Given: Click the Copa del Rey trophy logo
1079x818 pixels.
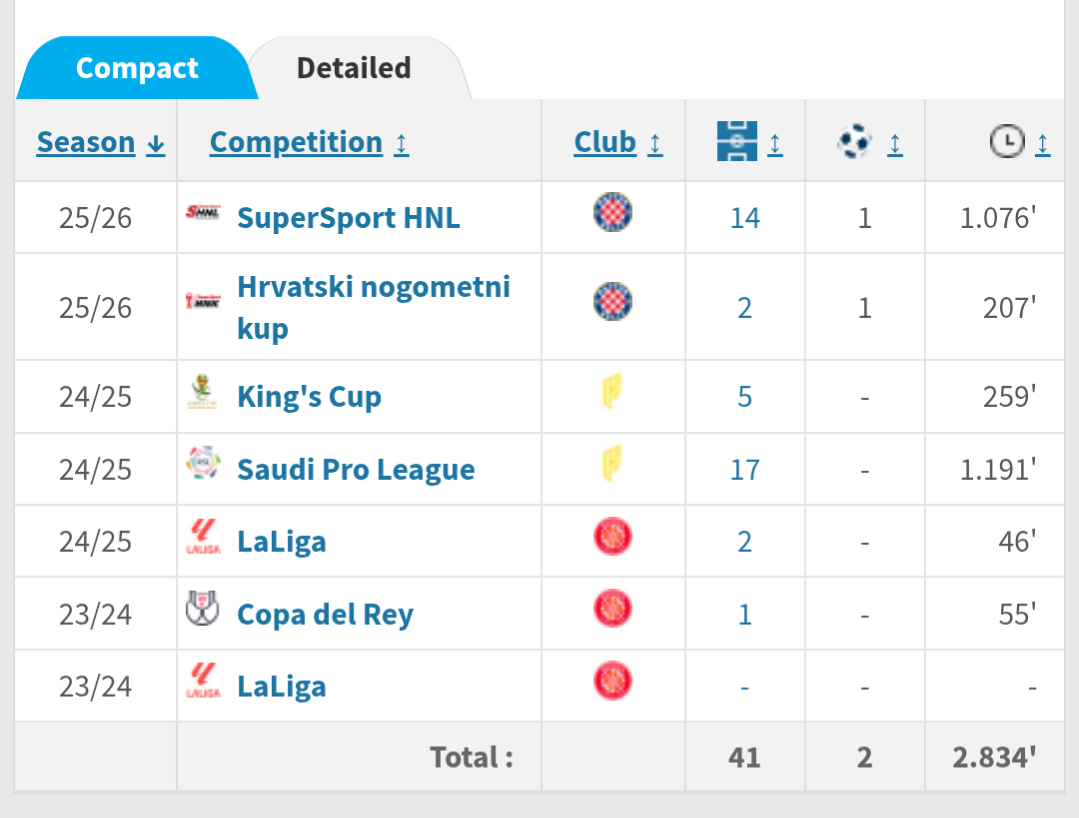Looking at the screenshot, I should [x=203, y=609].
